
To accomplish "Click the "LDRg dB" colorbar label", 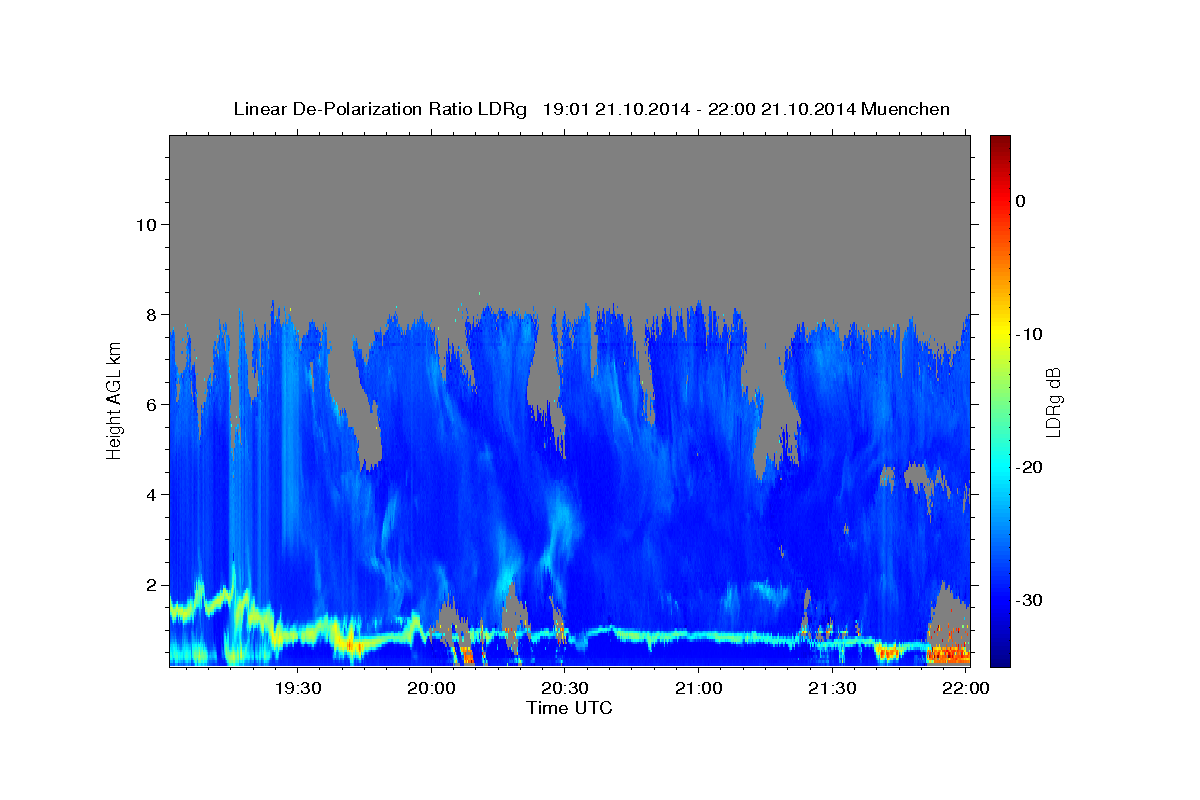I will (1052, 402).
